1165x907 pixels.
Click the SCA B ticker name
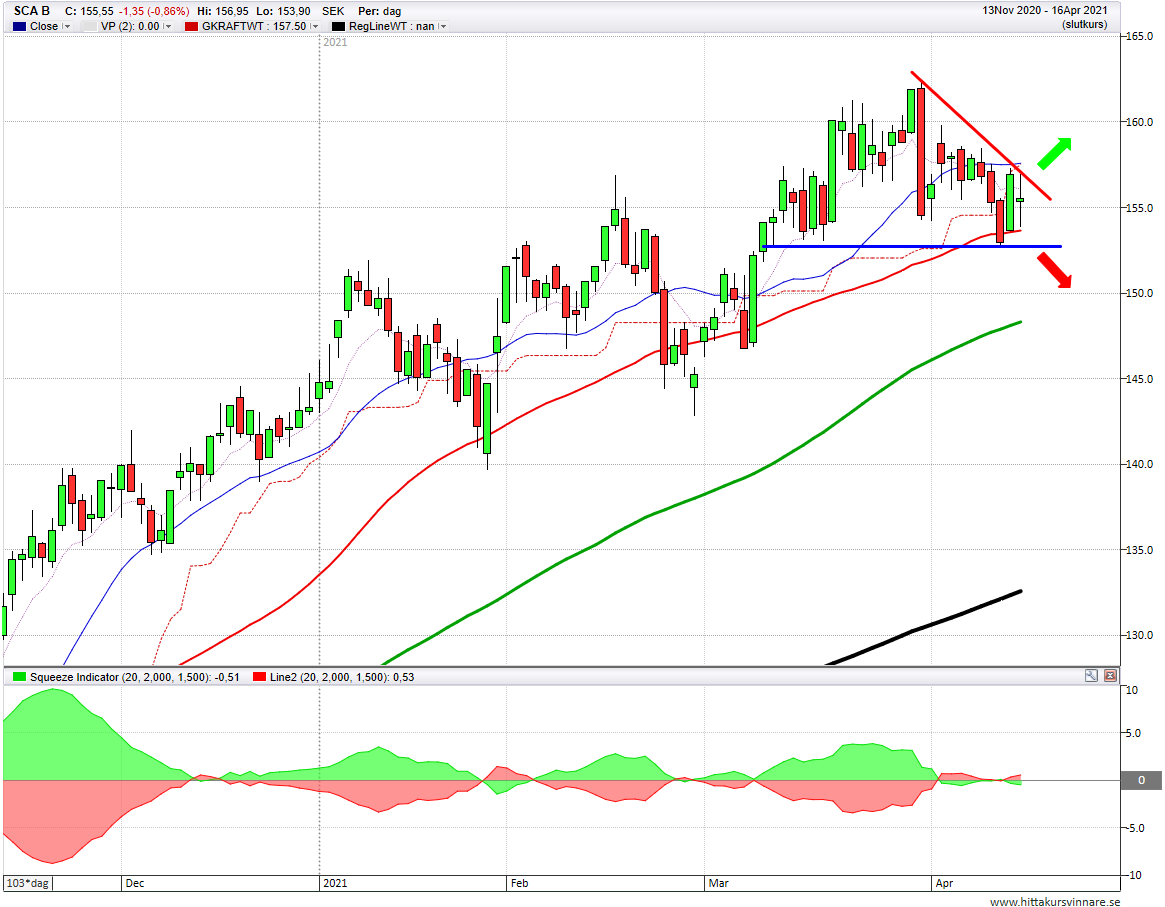32,11
